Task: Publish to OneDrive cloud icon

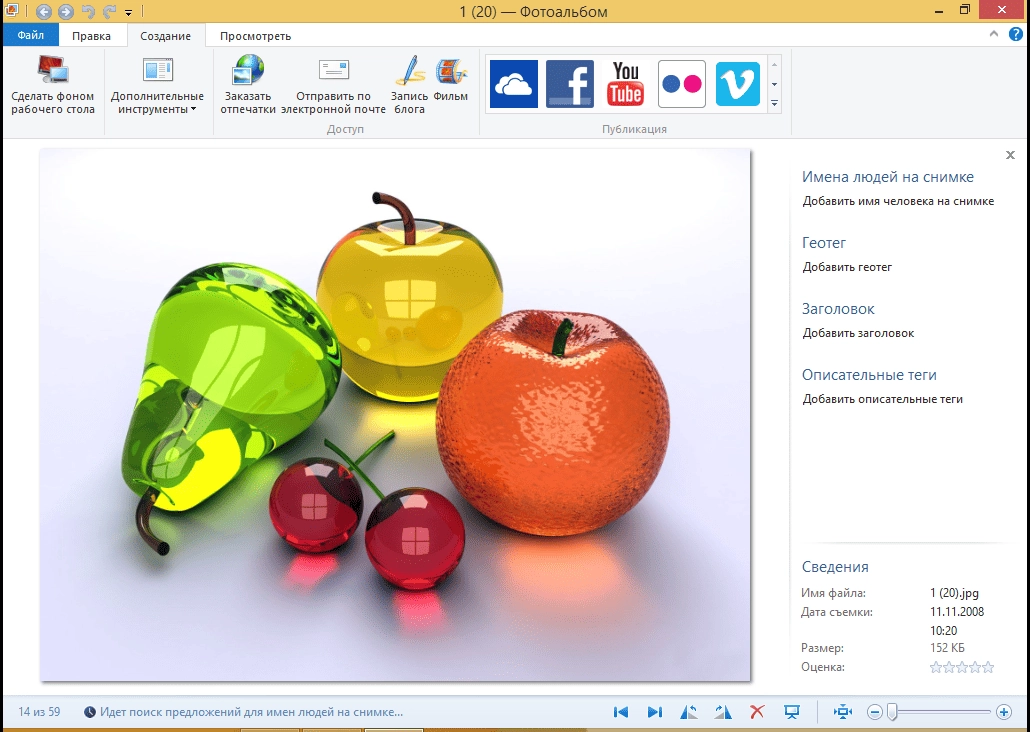Action: [x=514, y=84]
